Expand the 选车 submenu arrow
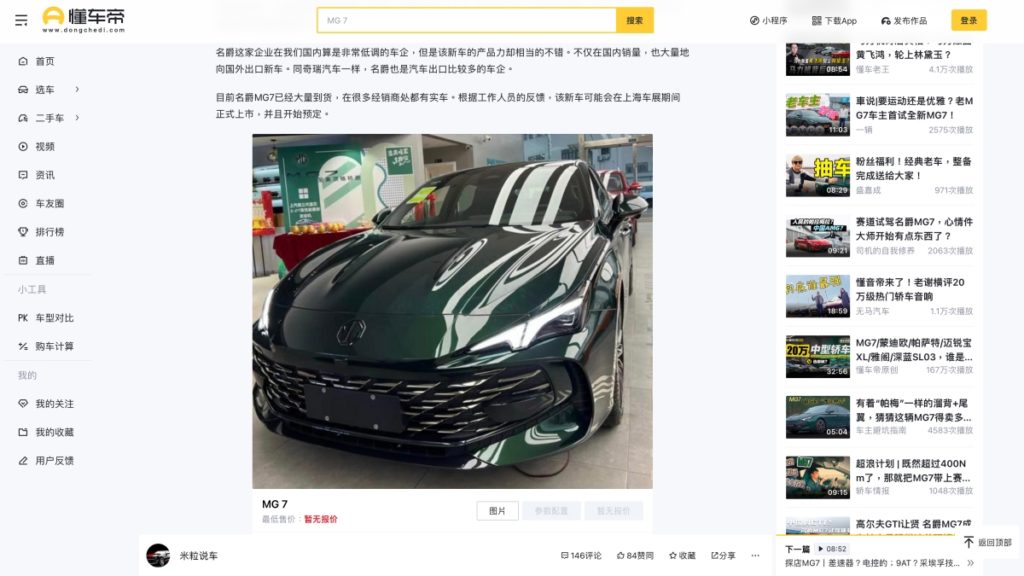 pyautogui.click(x=77, y=89)
